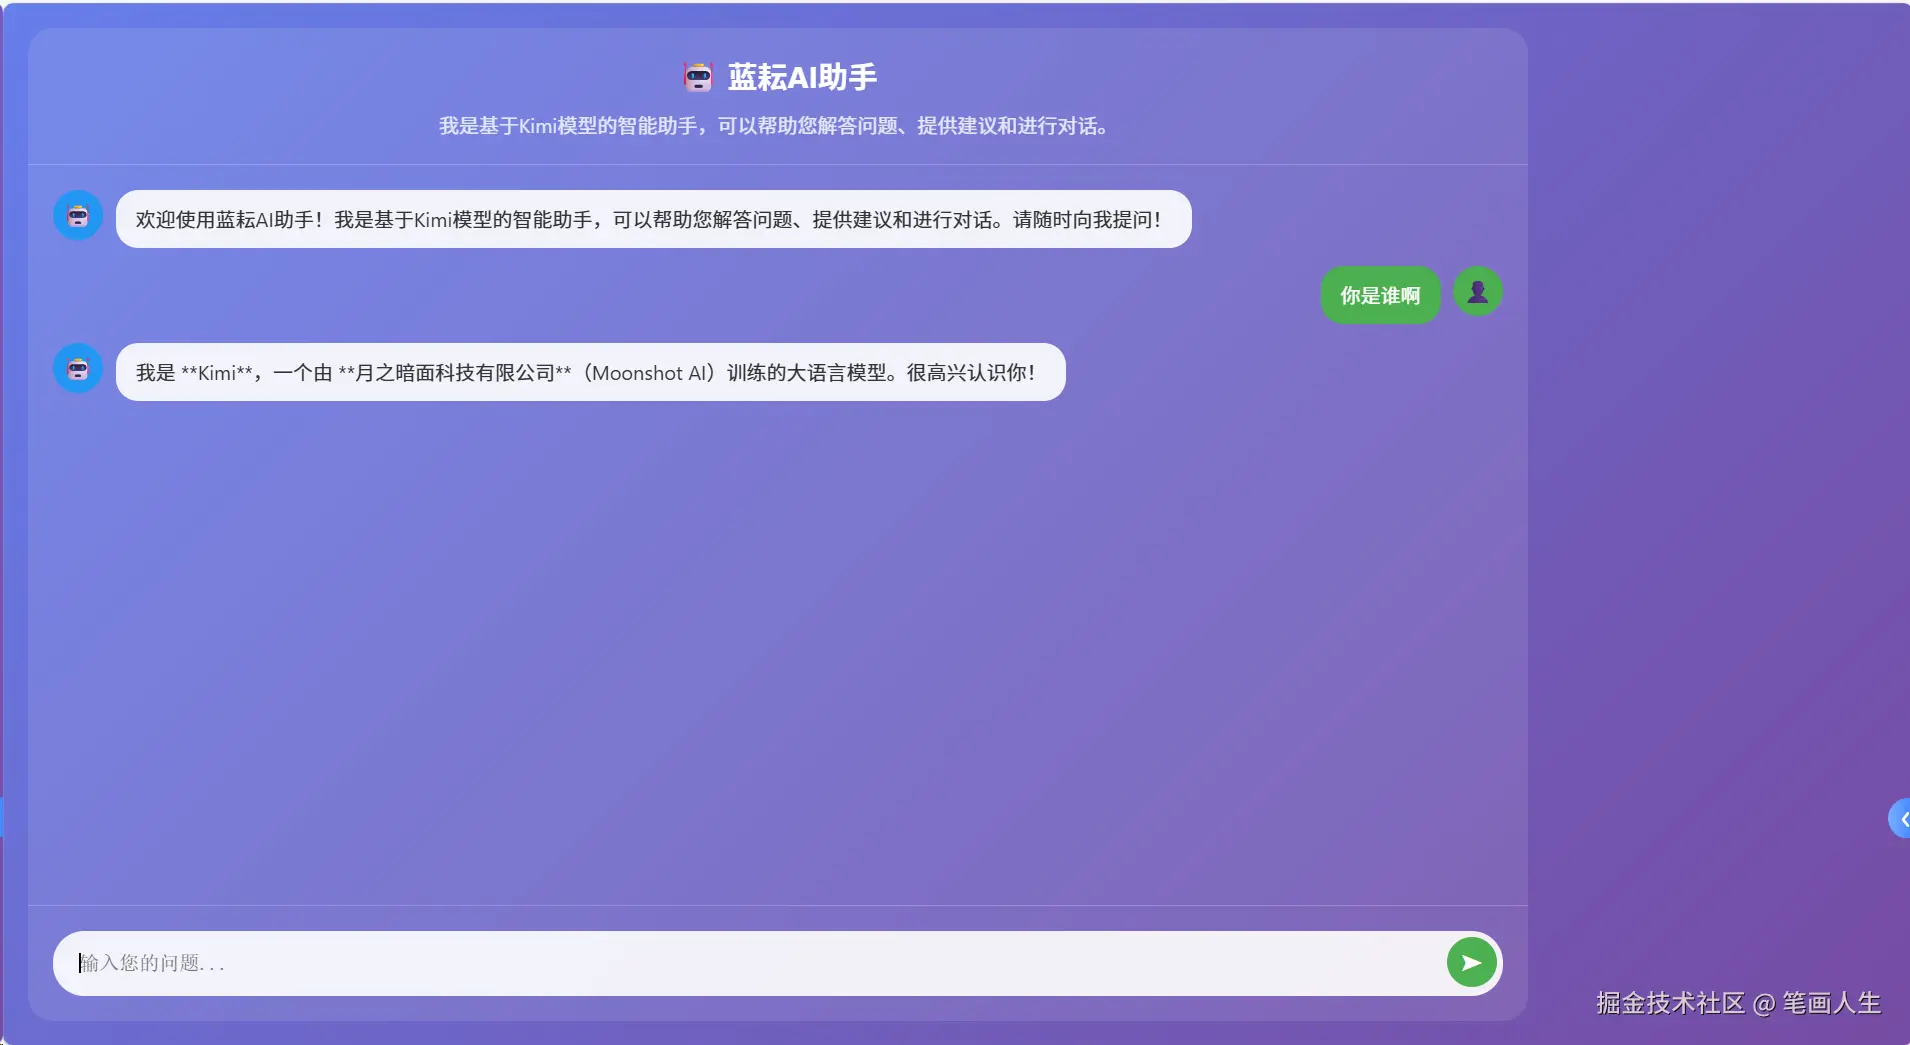
Task: Click the green 你是谁啊 message bubble
Action: [x=1381, y=294]
